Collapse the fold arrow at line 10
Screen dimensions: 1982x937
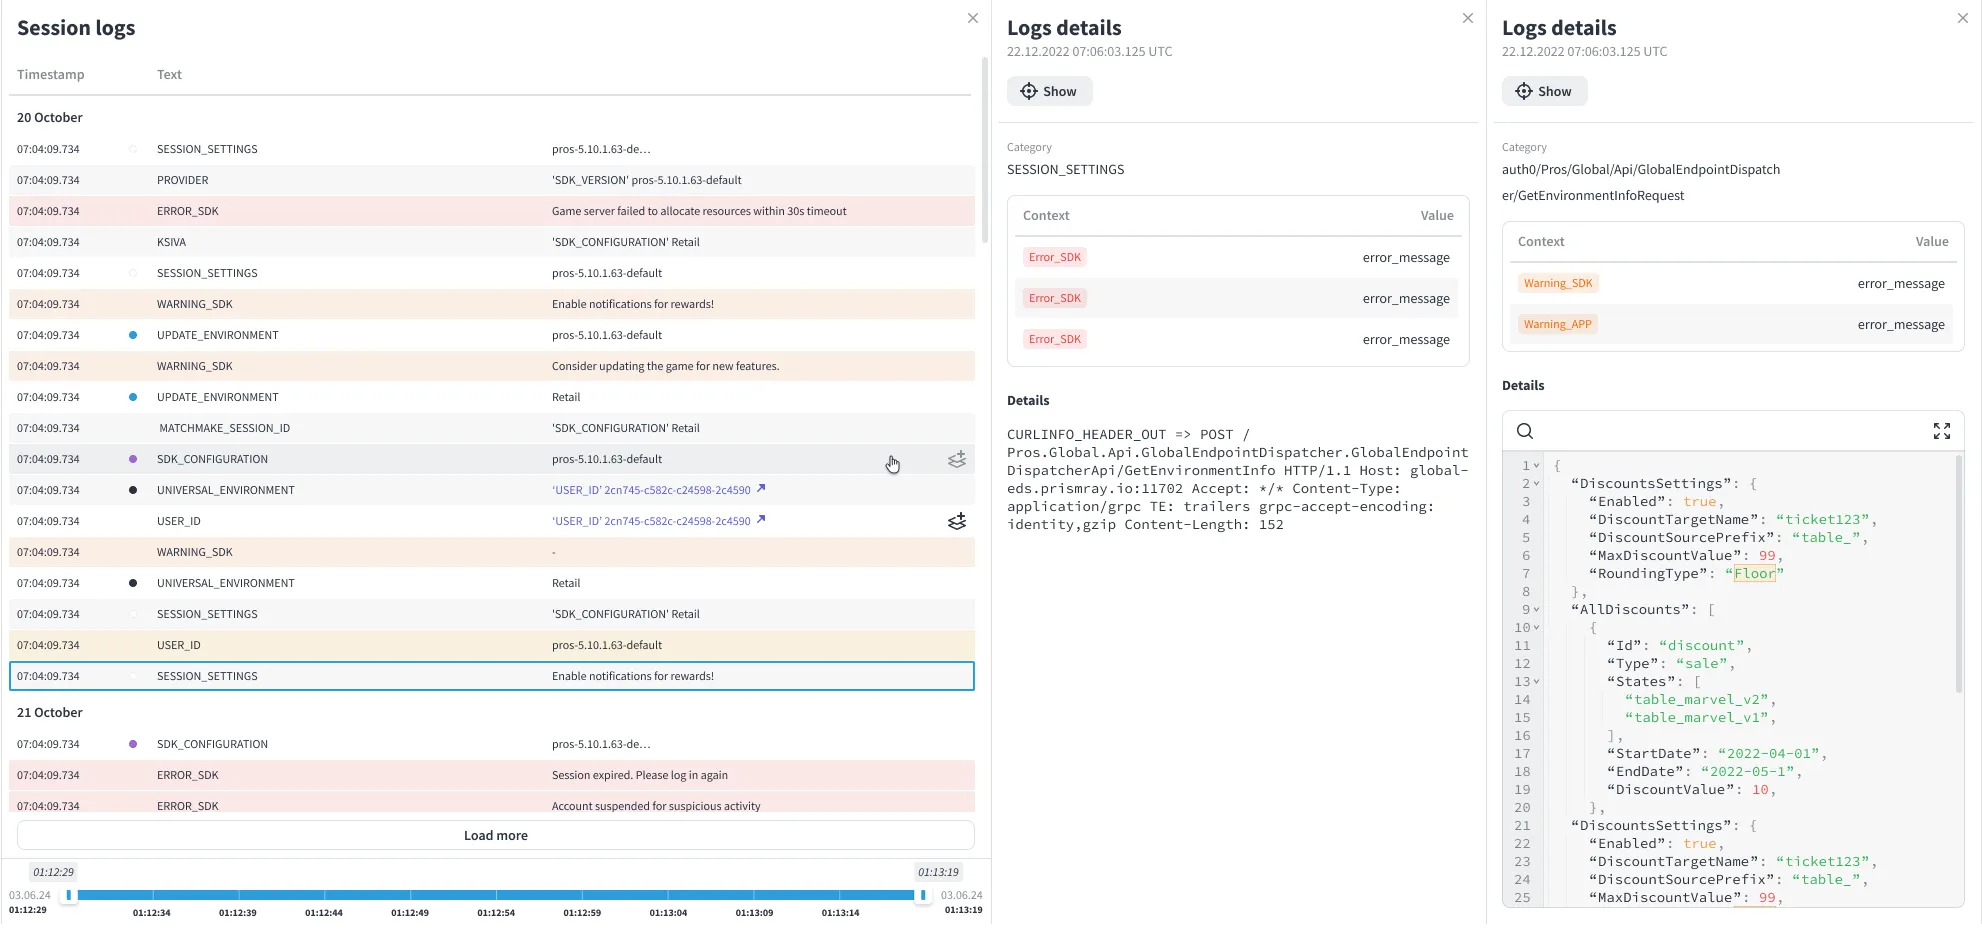pyautogui.click(x=1537, y=628)
